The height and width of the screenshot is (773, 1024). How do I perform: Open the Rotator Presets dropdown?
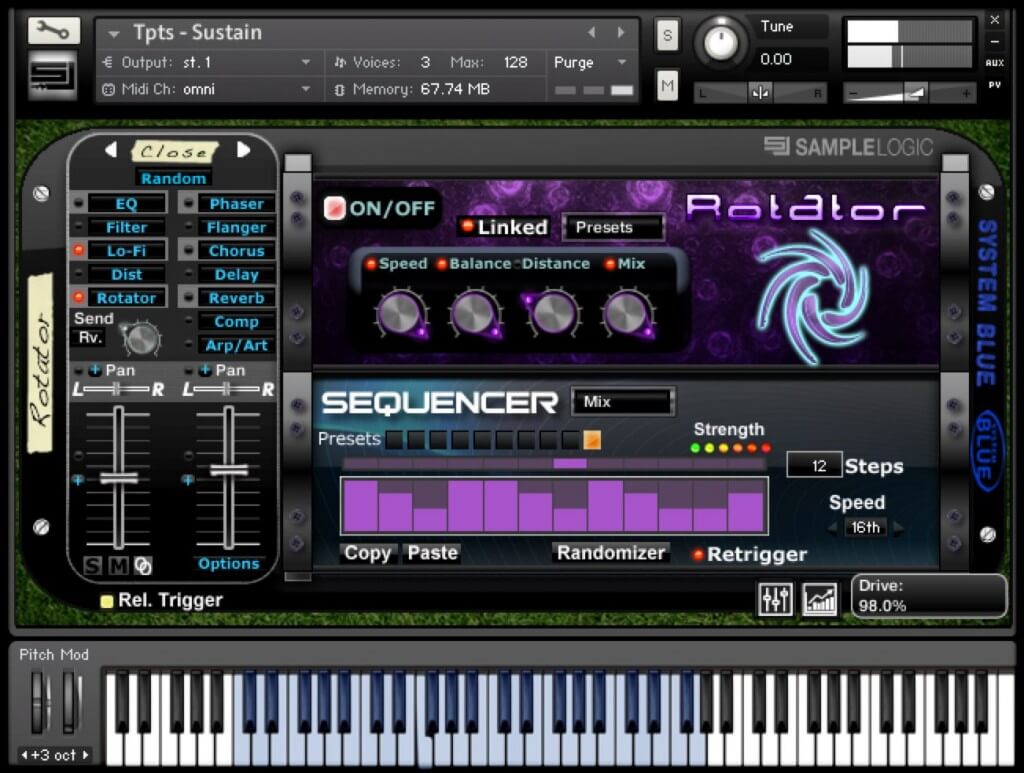(x=613, y=227)
